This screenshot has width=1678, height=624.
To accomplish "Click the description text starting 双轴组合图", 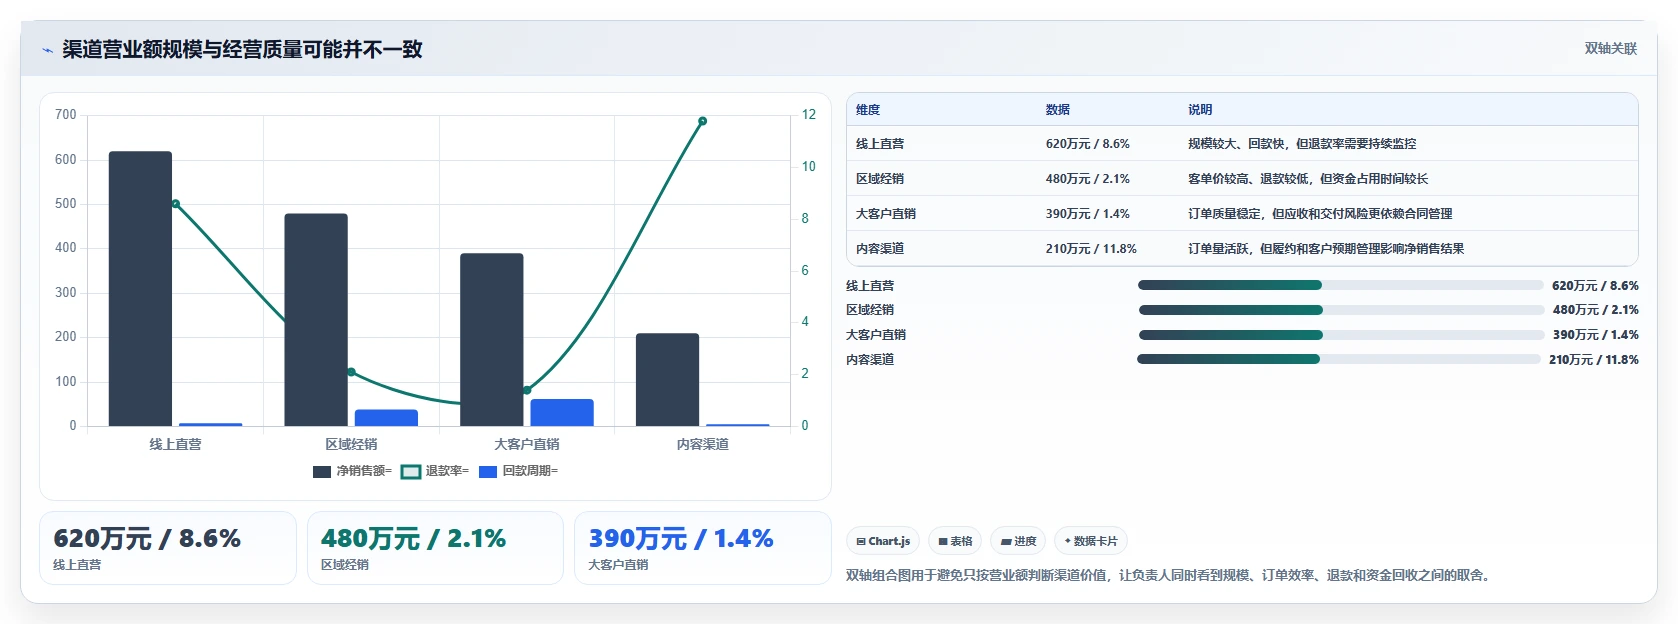I will tap(1171, 575).
